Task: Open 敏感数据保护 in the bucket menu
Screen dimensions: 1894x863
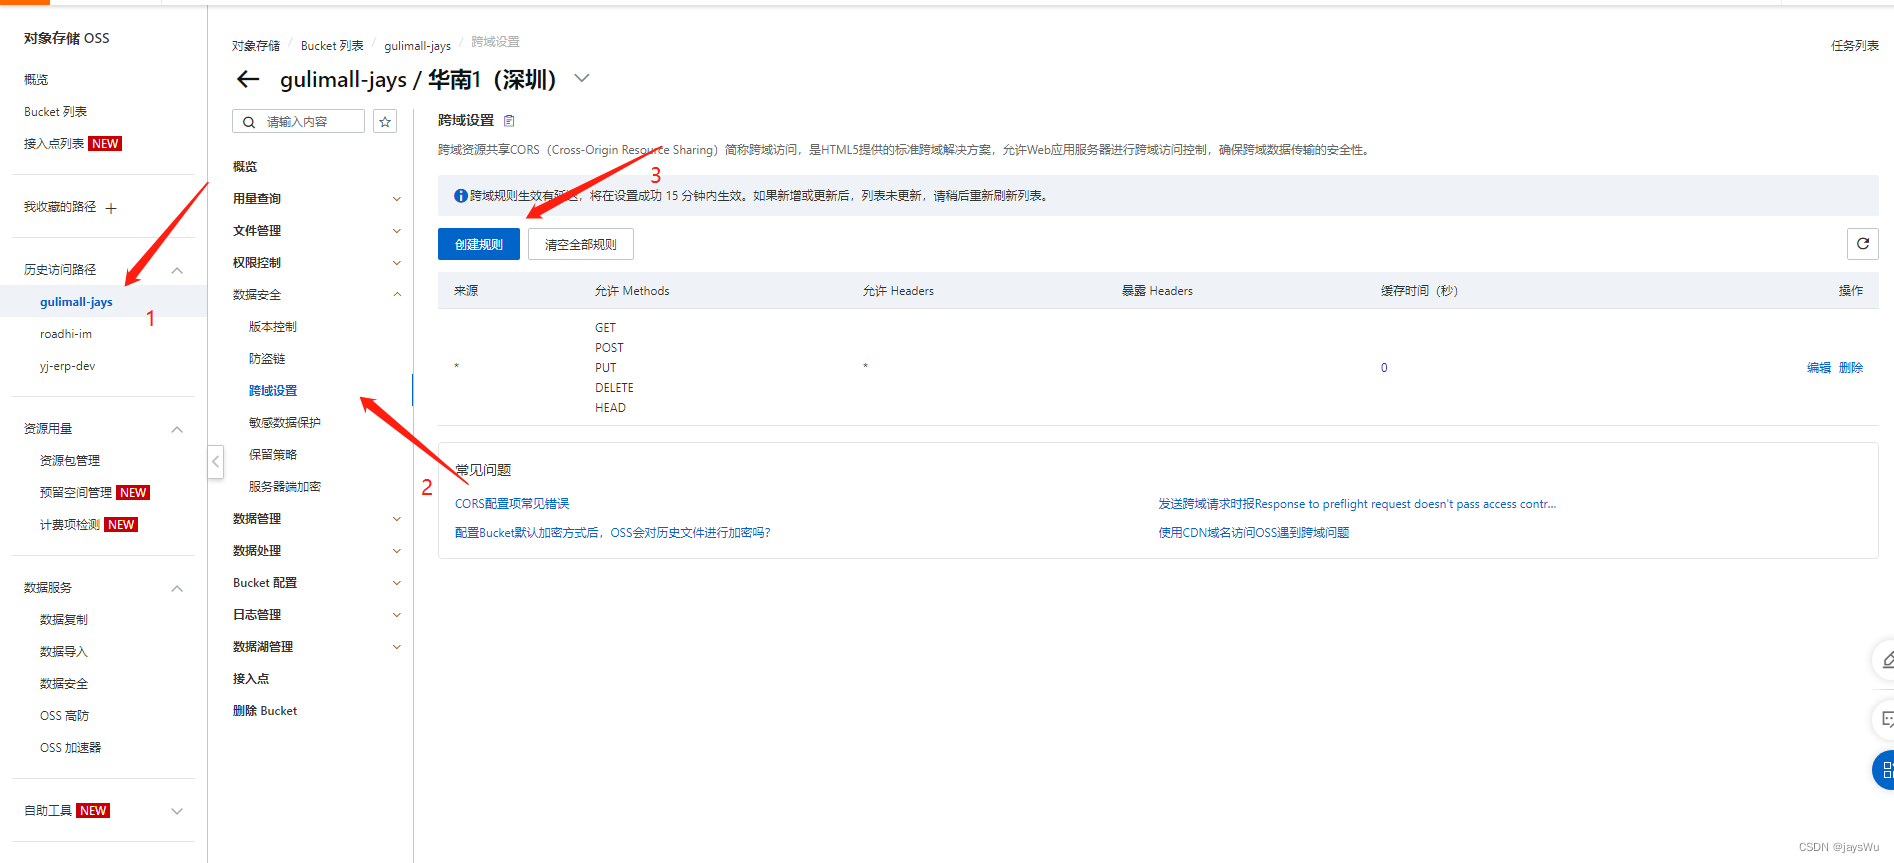Action: 285,423
